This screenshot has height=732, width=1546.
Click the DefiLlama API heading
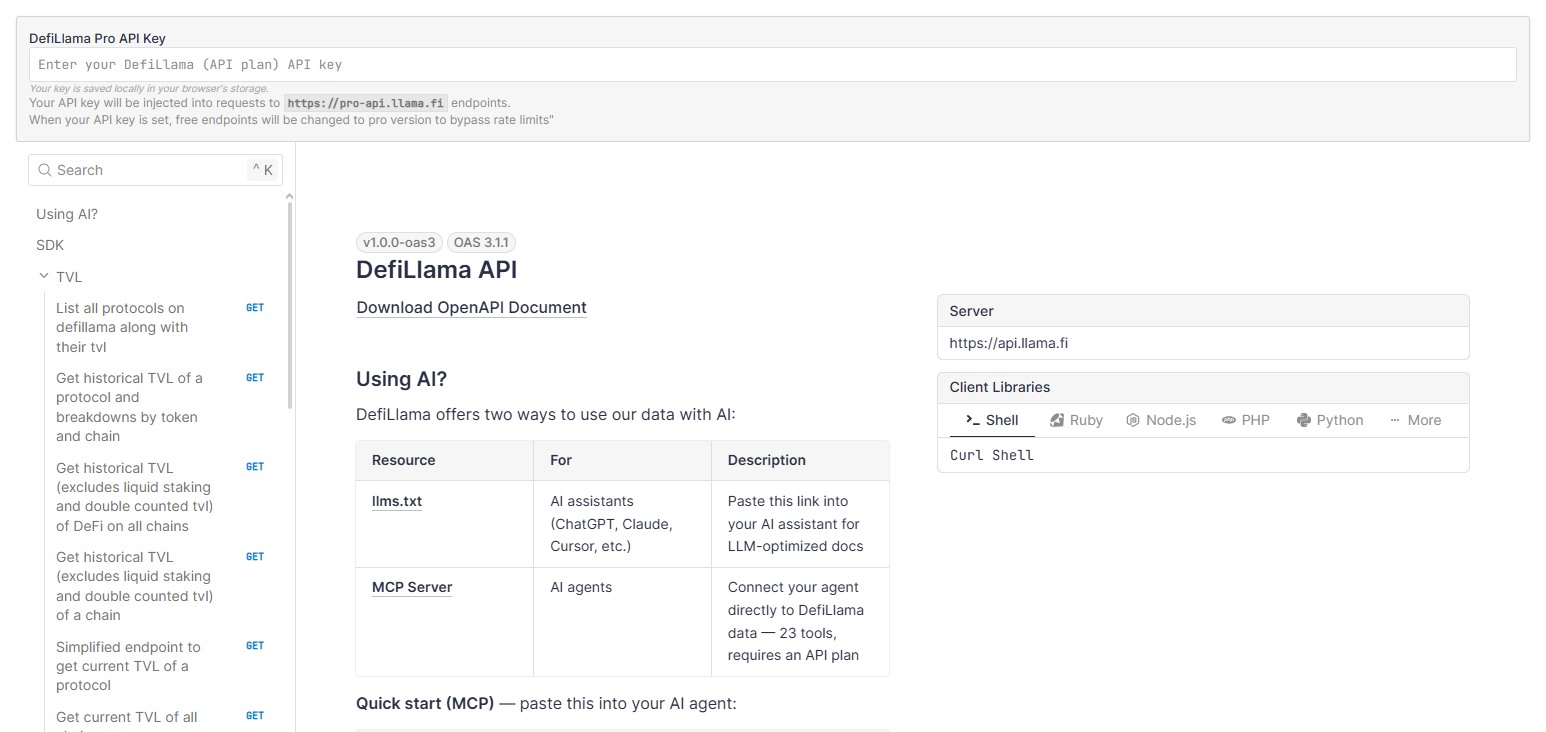pyautogui.click(x=436, y=270)
